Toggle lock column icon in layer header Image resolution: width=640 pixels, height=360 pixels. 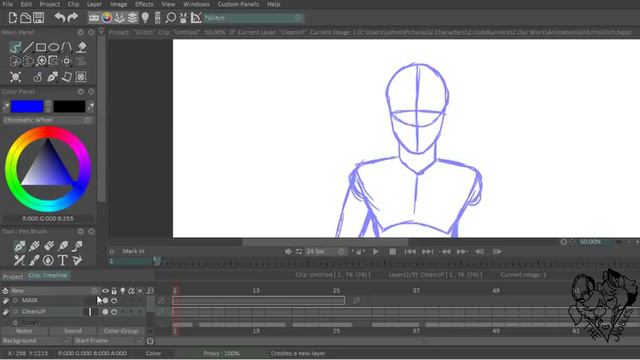[114, 291]
